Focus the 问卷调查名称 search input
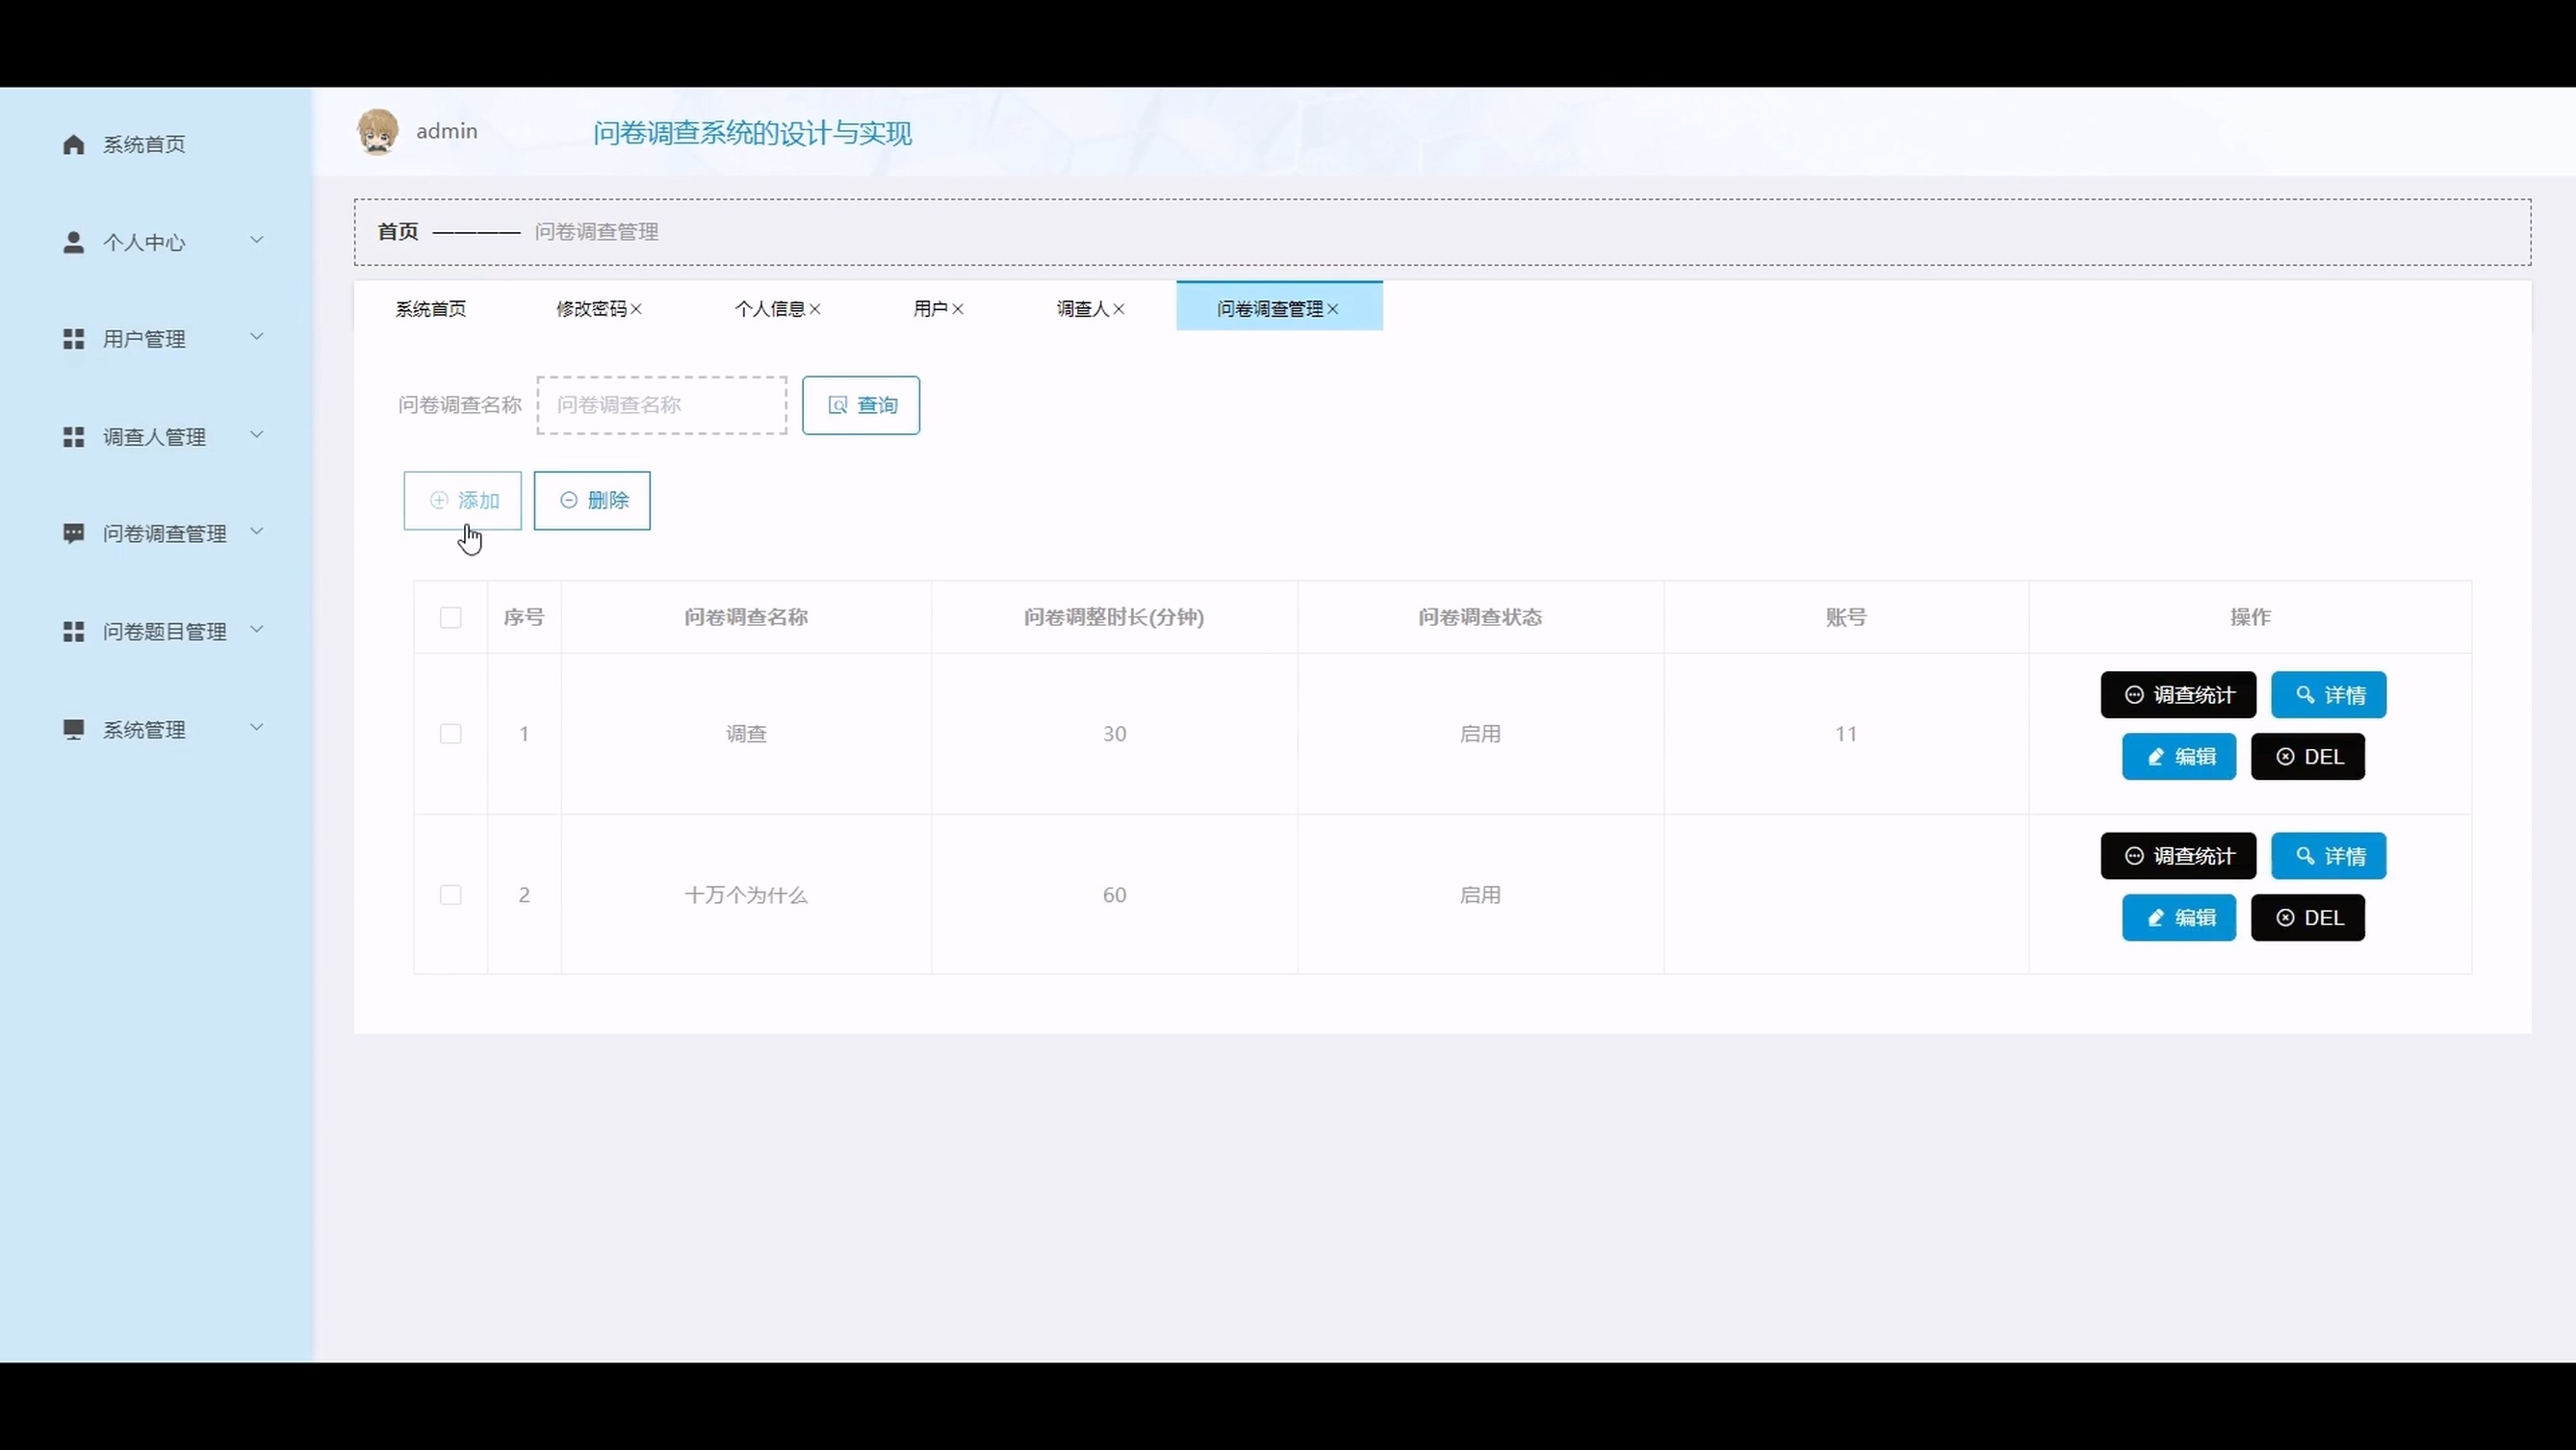This screenshot has height=1450, width=2576. click(x=662, y=405)
